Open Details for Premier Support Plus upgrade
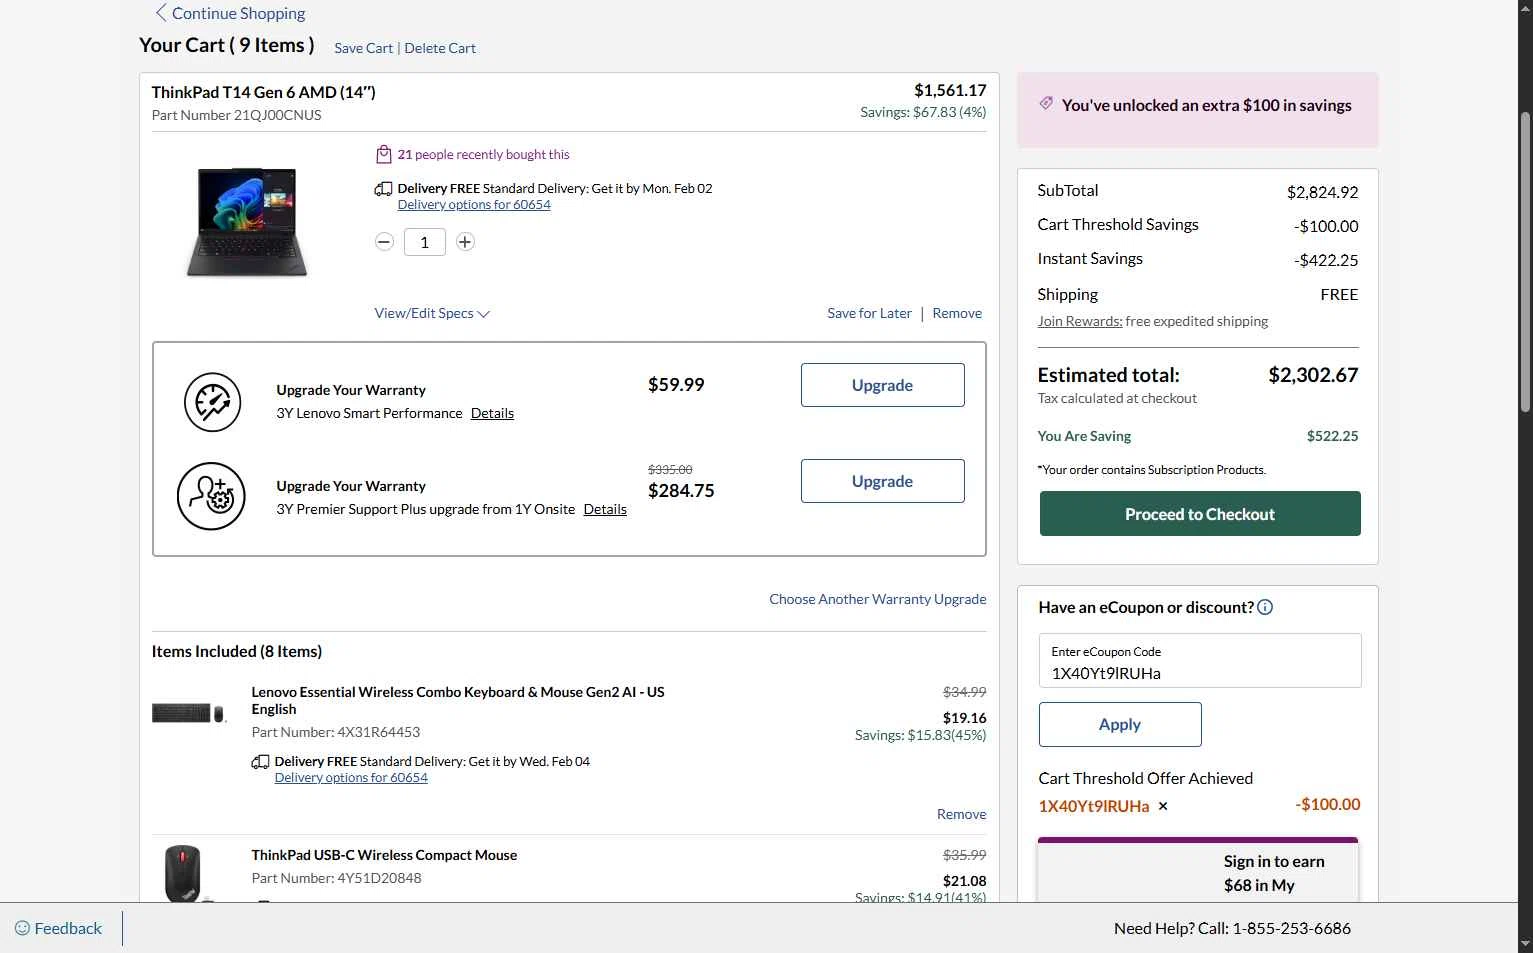 click(x=605, y=509)
